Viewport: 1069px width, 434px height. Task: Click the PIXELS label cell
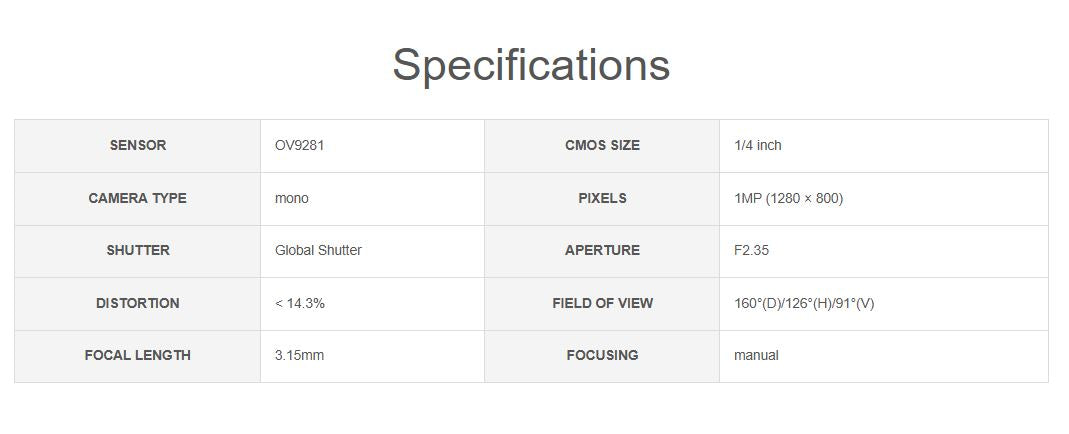pos(602,198)
